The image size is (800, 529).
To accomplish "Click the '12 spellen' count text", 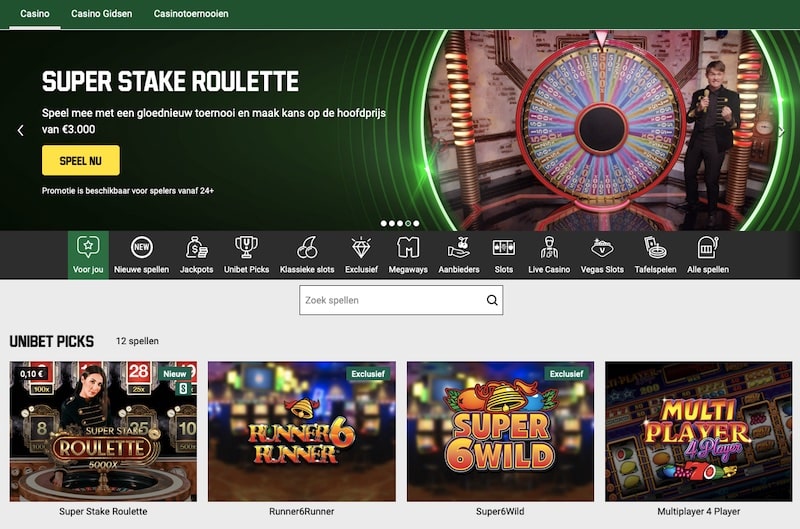I will click(x=137, y=341).
